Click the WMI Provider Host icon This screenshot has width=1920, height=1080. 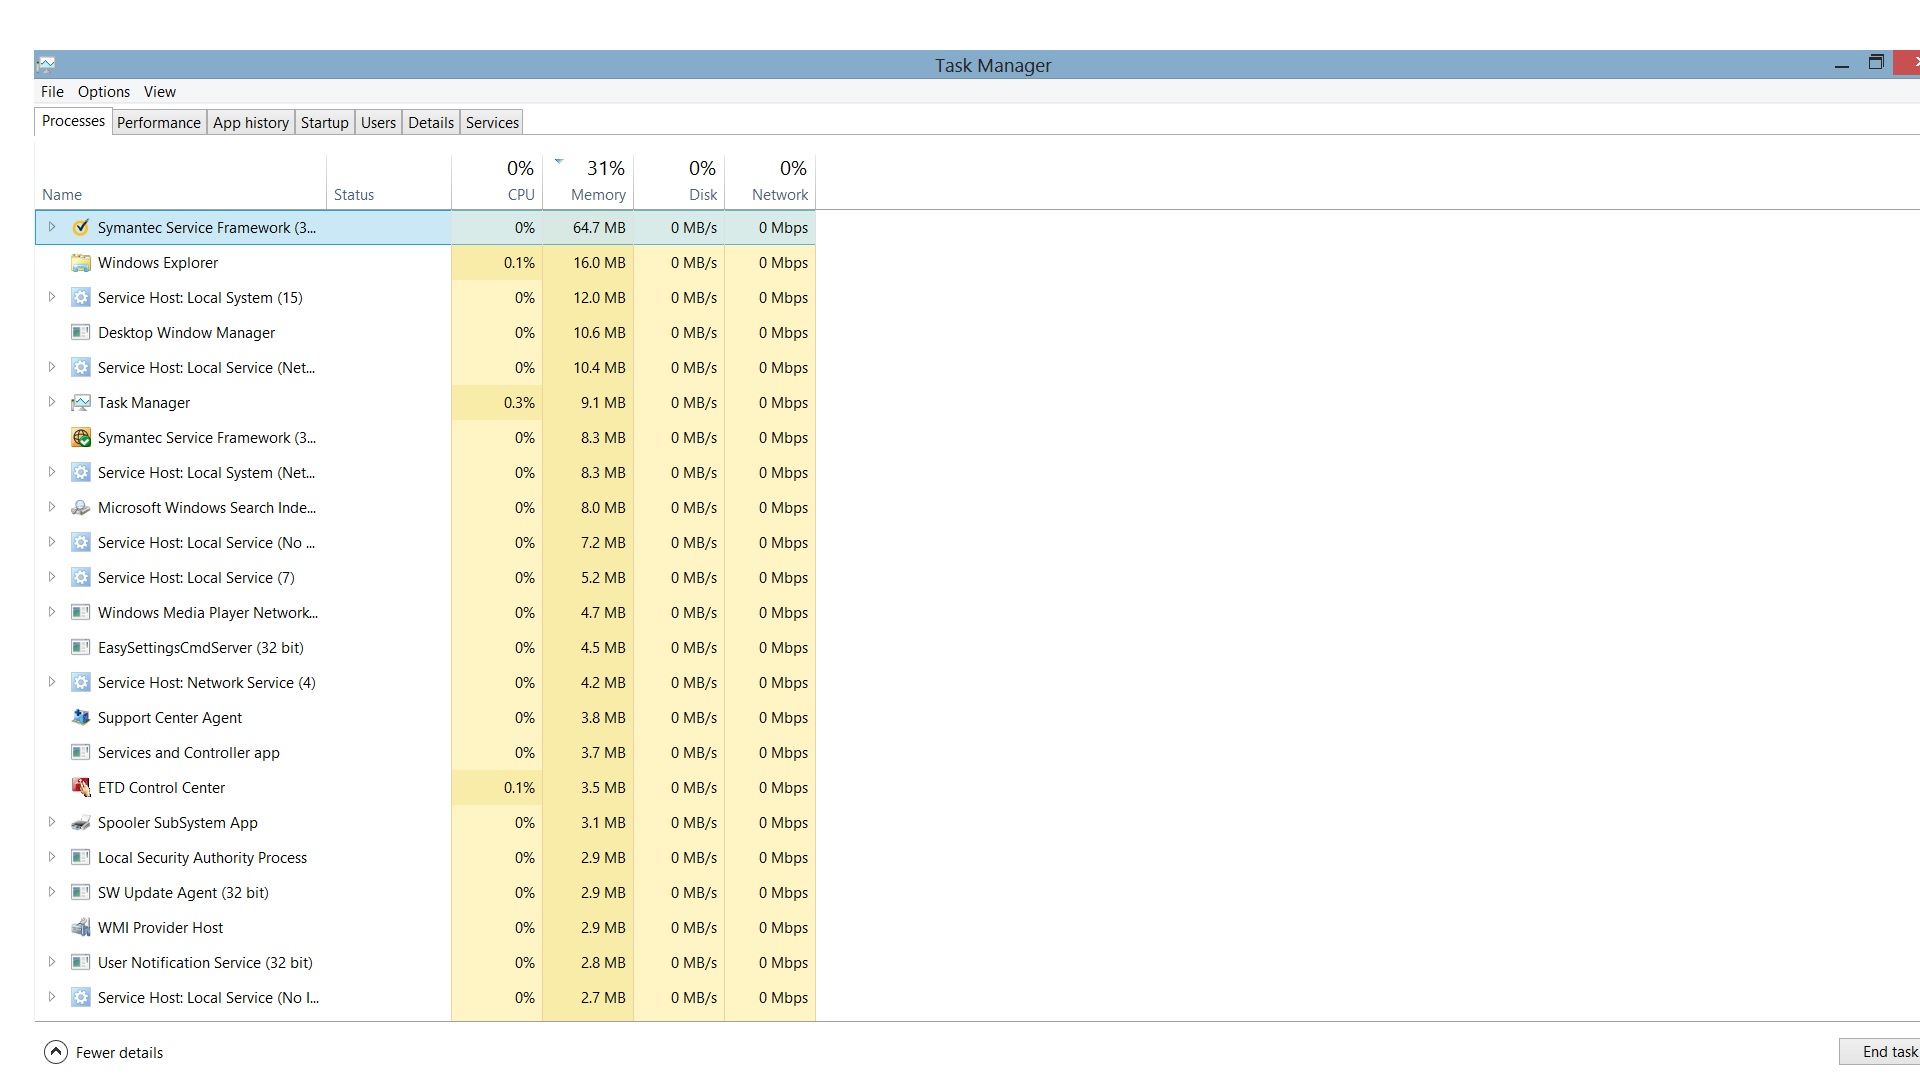point(81,928)
